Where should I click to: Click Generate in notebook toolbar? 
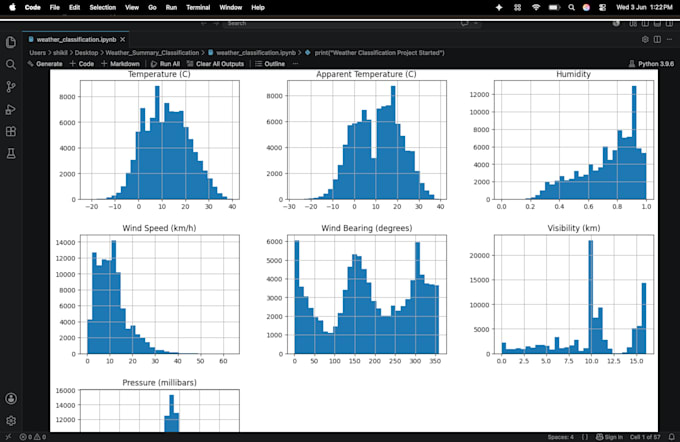tap(45, 64)
